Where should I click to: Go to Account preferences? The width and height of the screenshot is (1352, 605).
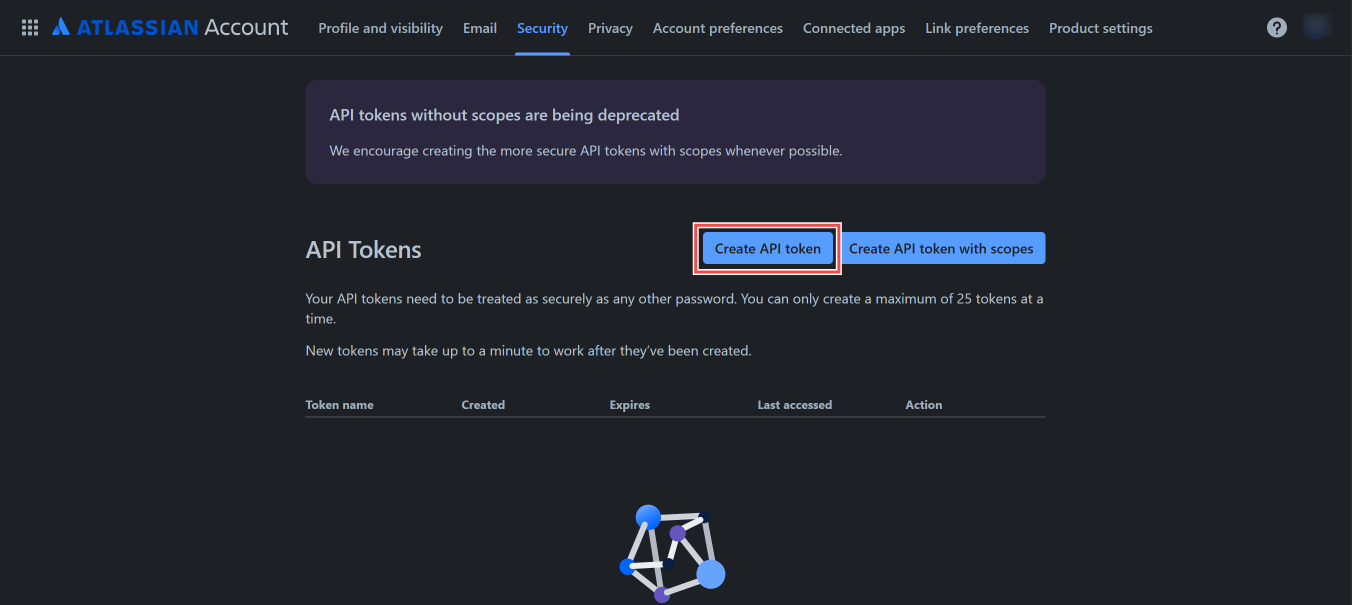click(717, 28)
